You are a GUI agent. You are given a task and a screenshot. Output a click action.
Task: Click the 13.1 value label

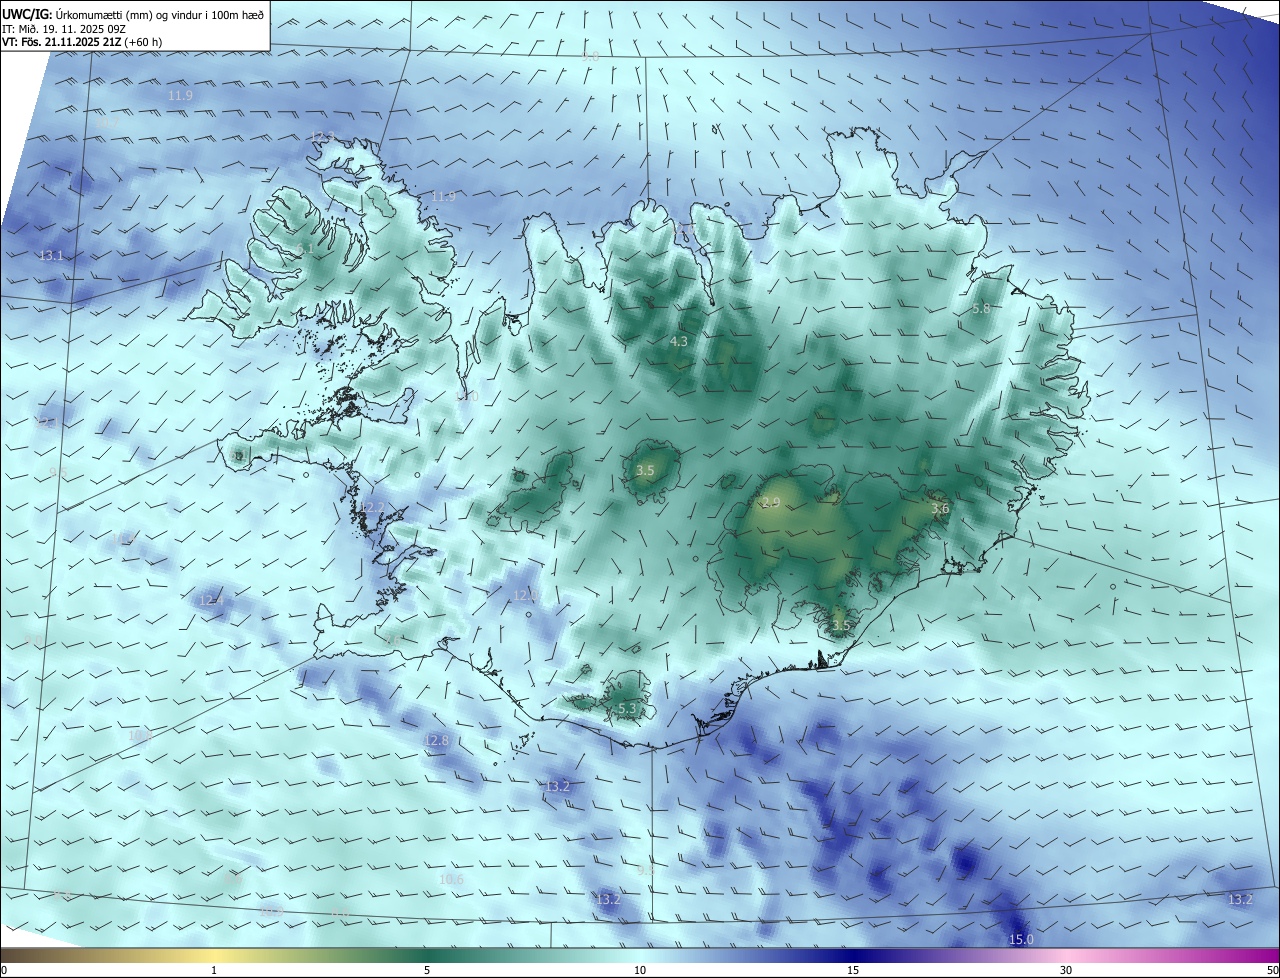(x=51, y=255)
